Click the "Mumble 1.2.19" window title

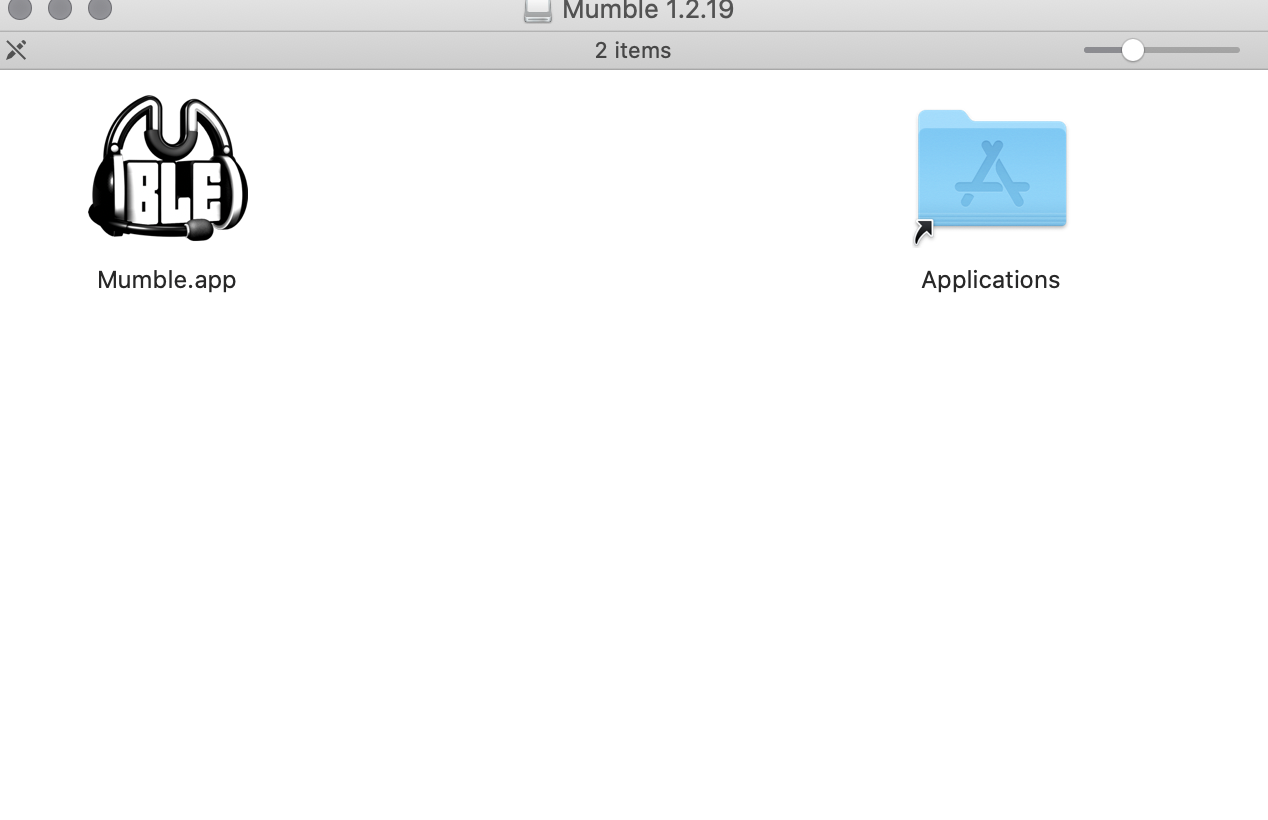point(648,11)
